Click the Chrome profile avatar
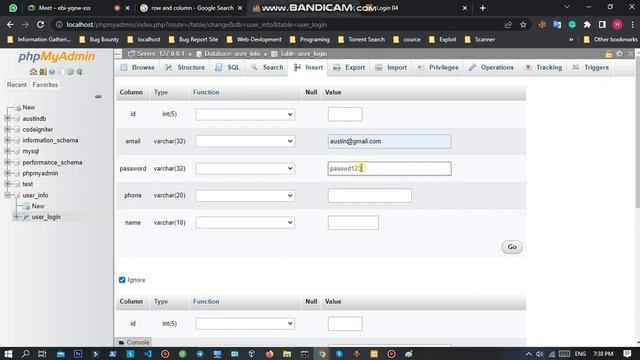The width and height of the screenshot is (640, 360). 617,25
